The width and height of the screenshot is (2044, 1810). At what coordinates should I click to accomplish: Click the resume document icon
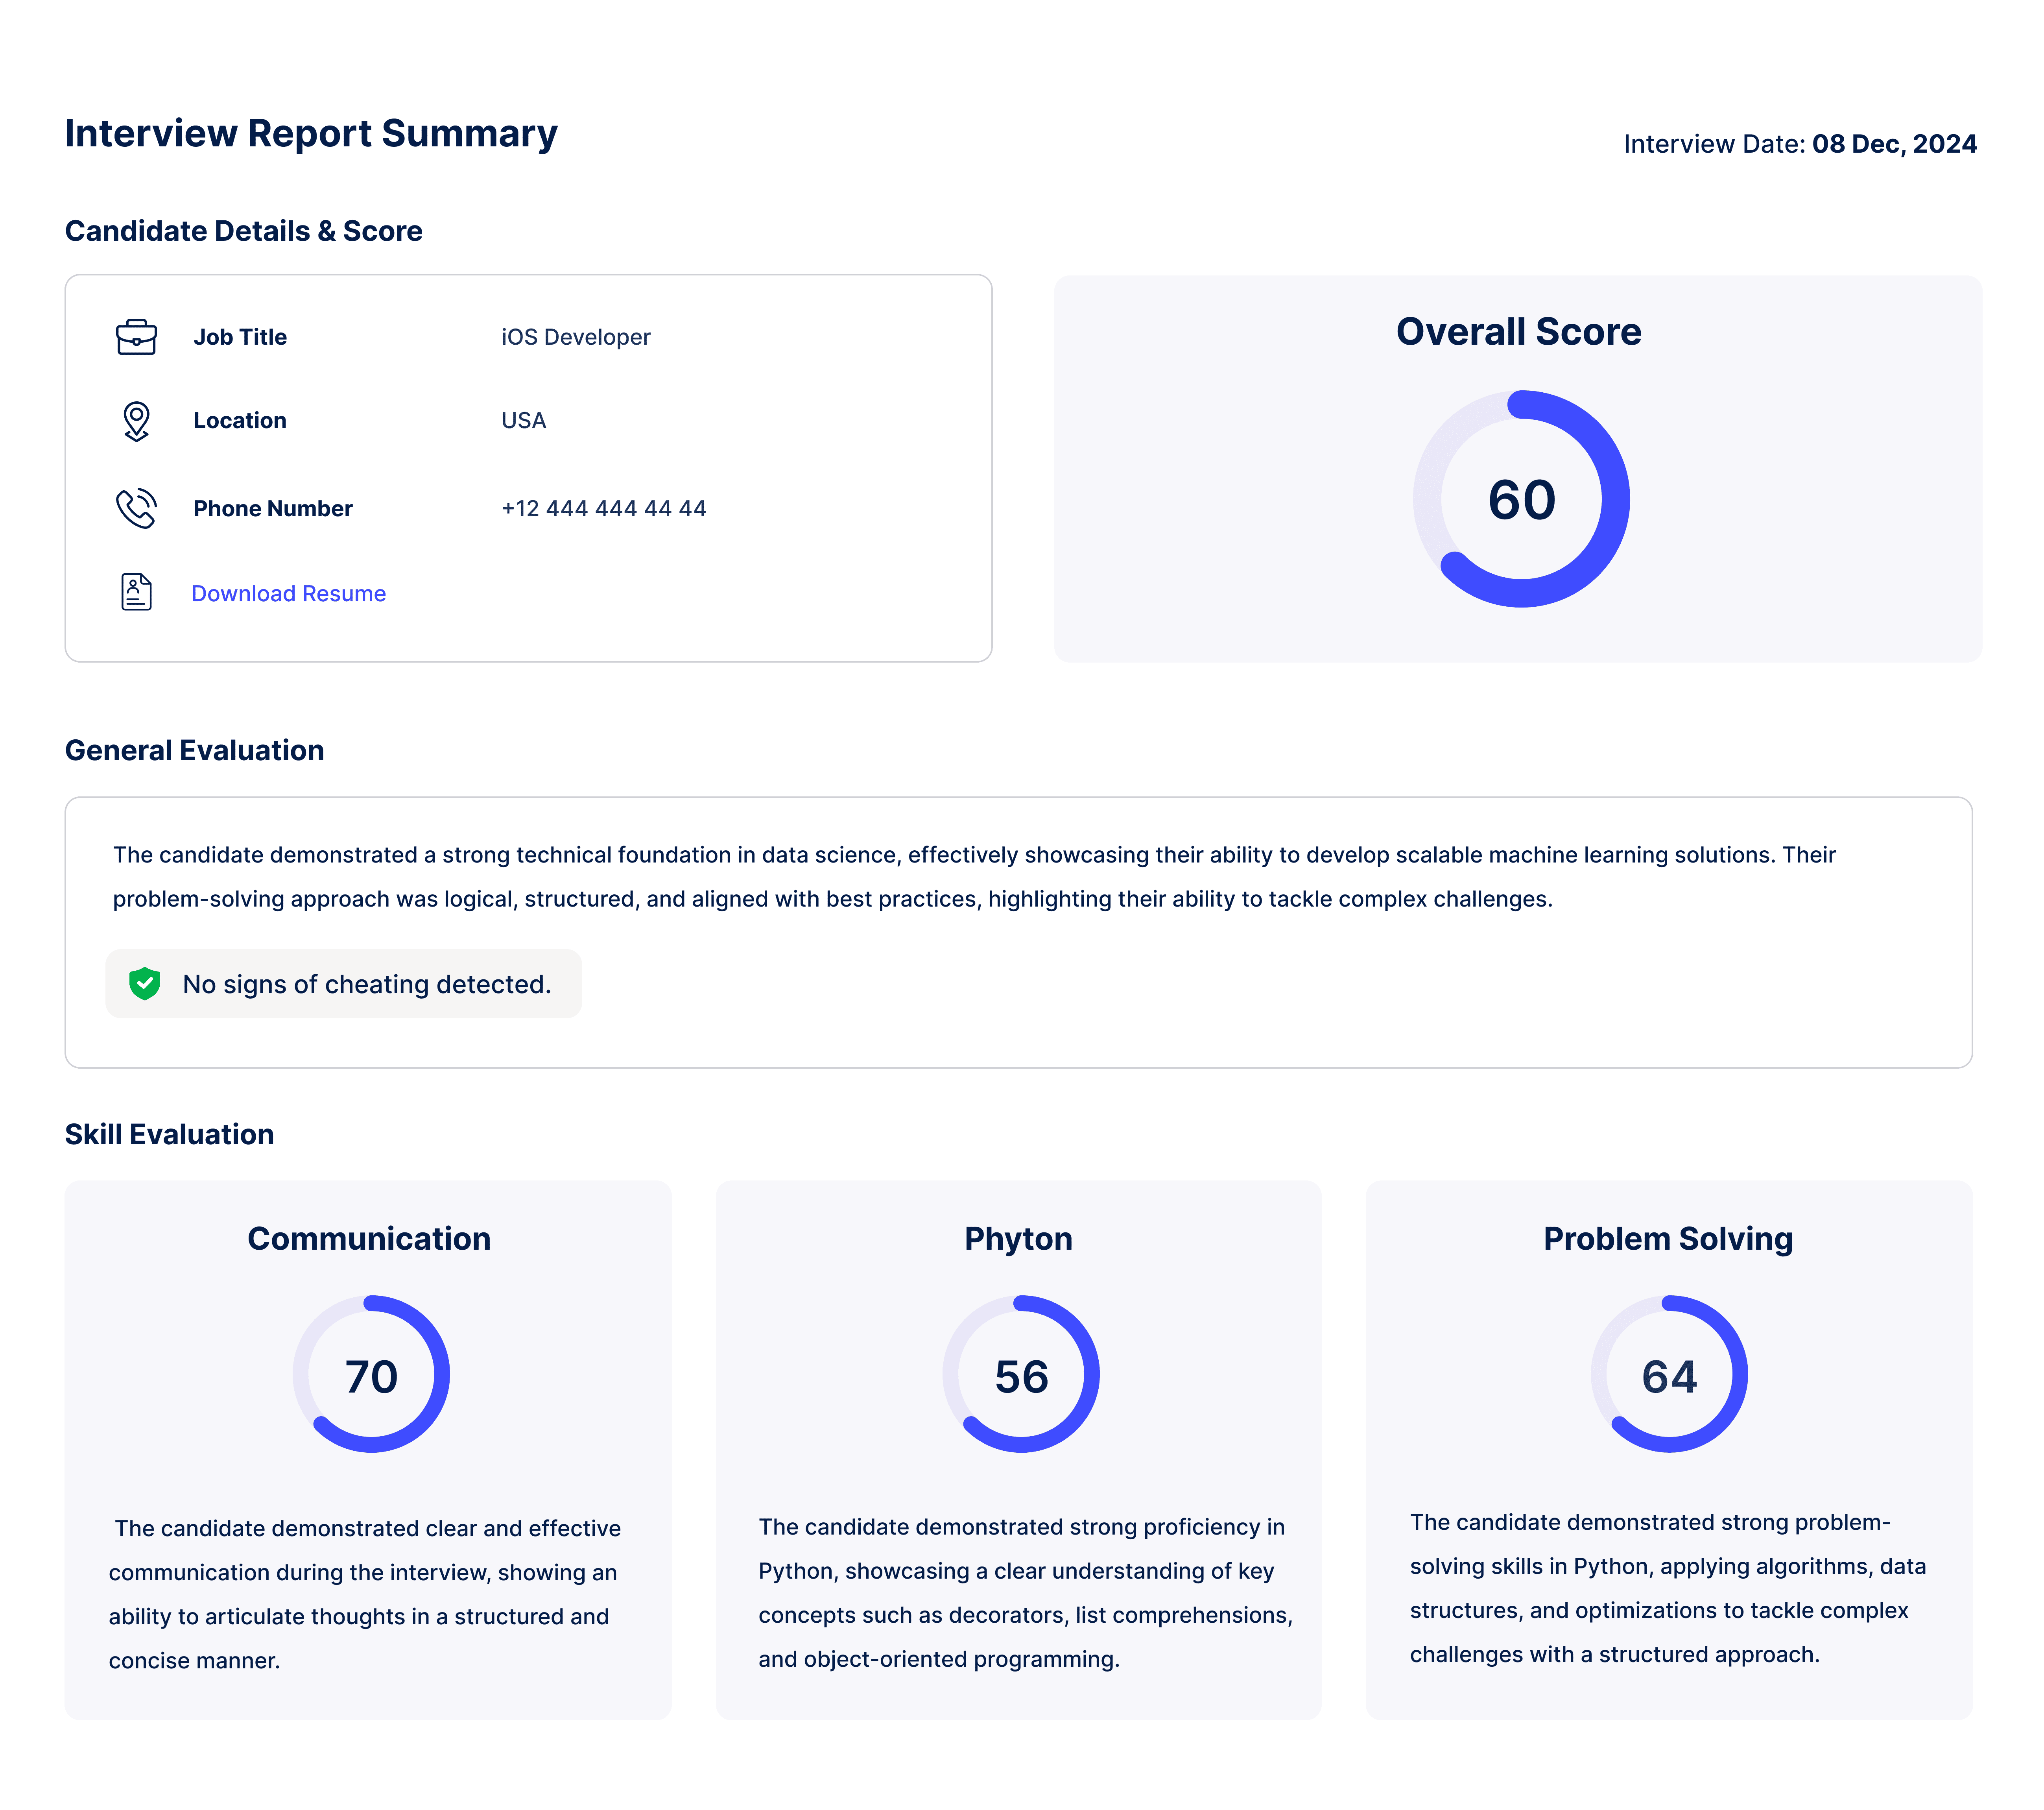pyautogui.click(x=136, y=592)
